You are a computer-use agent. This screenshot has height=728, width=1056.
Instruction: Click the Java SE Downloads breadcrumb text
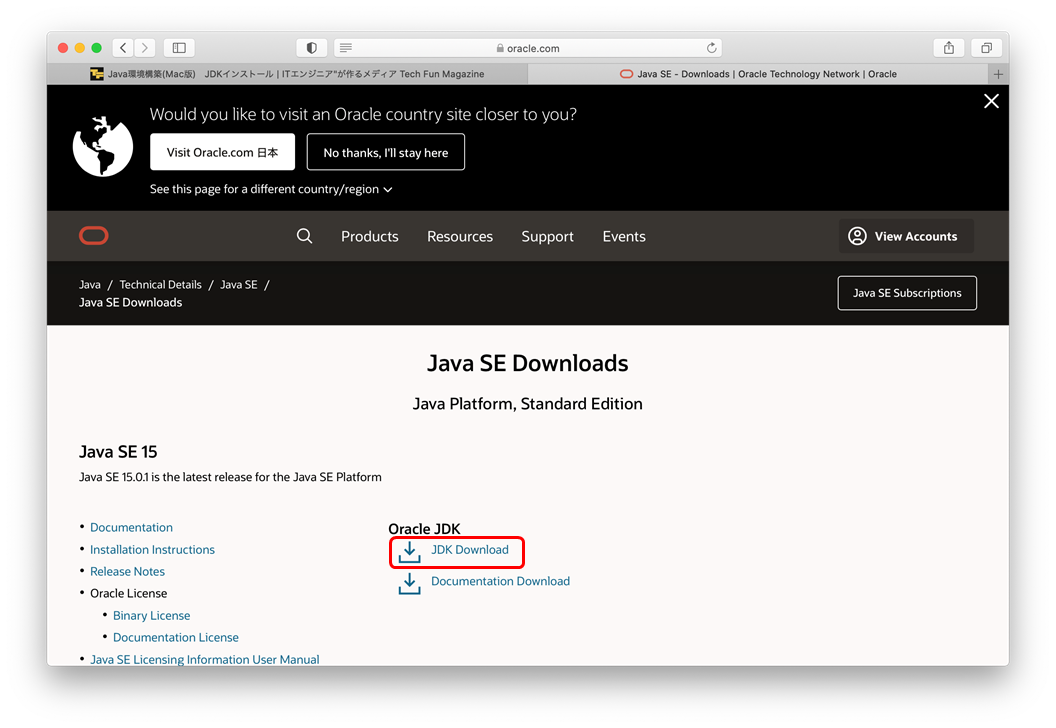pyautogui.click(x=131, y=302)
